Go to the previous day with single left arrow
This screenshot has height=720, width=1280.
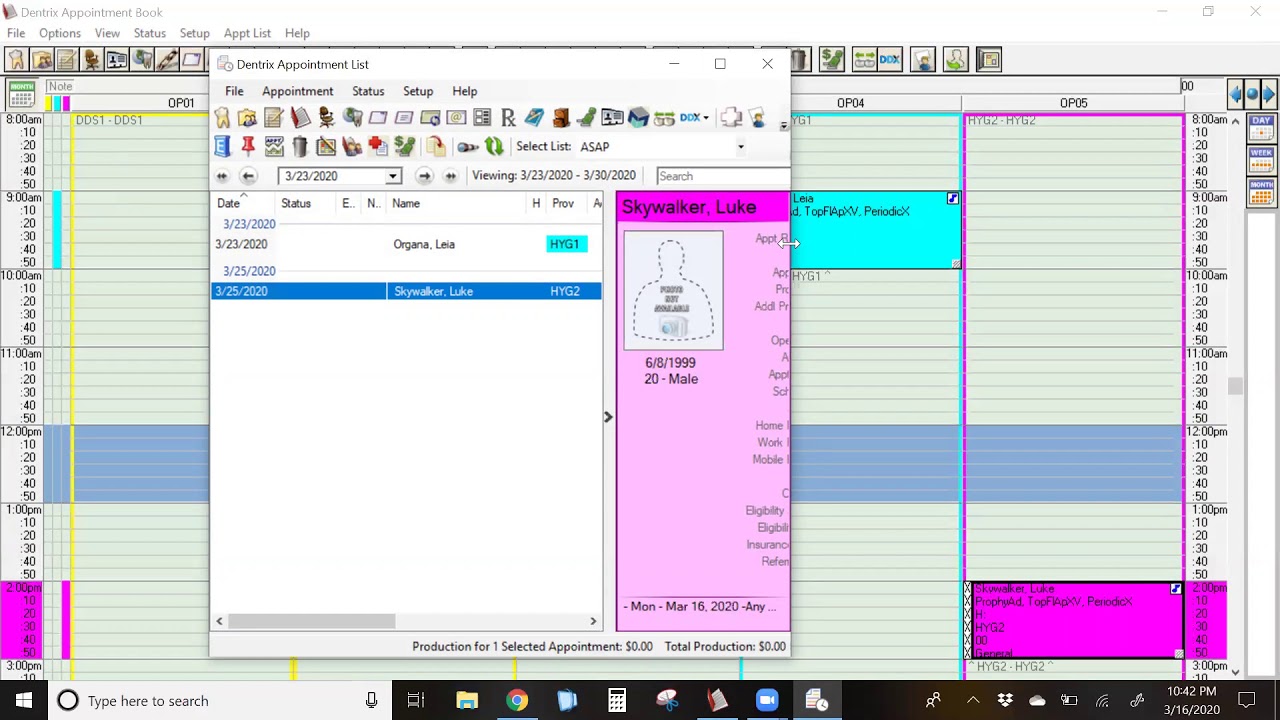249,176
